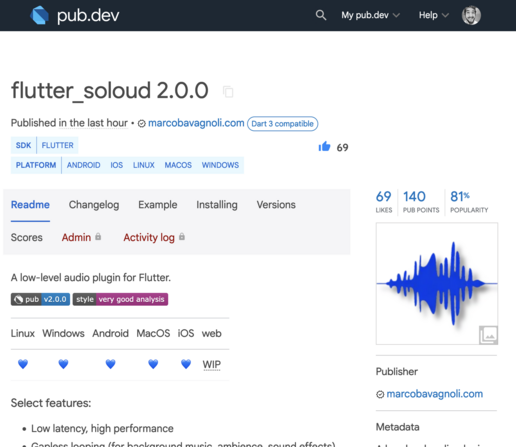Click the verified publisher icon near the title
This screenshot has height=447, width=516.
click(x=142, y=124)
